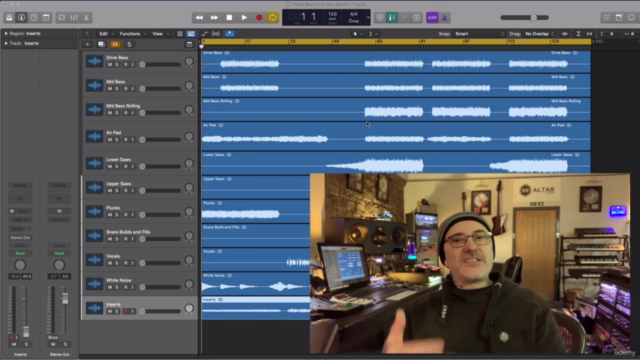
Task: Enable input monitoring on Plucks track
Action: coord(133,215)
